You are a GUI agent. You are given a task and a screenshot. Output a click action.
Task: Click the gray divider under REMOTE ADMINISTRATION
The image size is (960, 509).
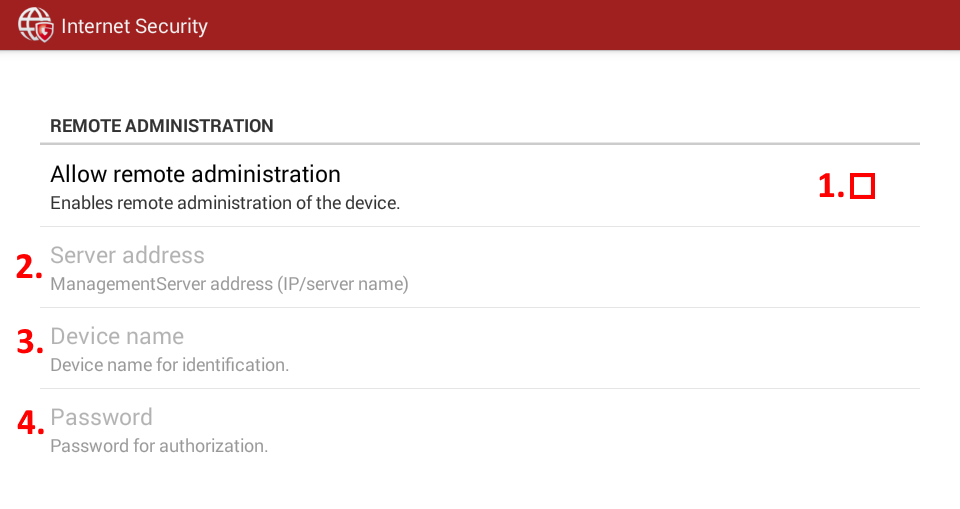(480, 144)
